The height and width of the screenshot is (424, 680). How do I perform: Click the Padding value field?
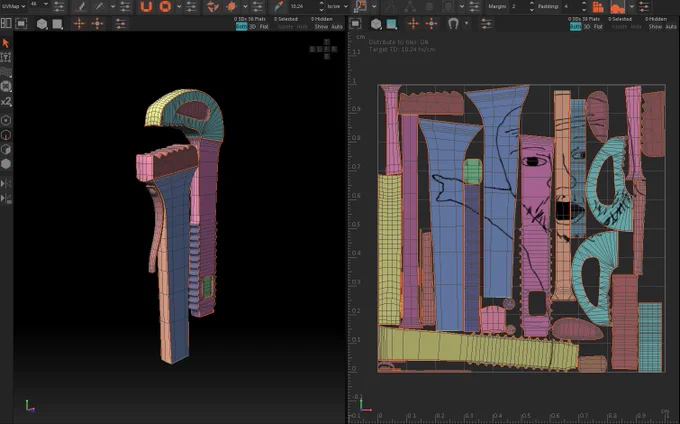click(x=571, y=7)
